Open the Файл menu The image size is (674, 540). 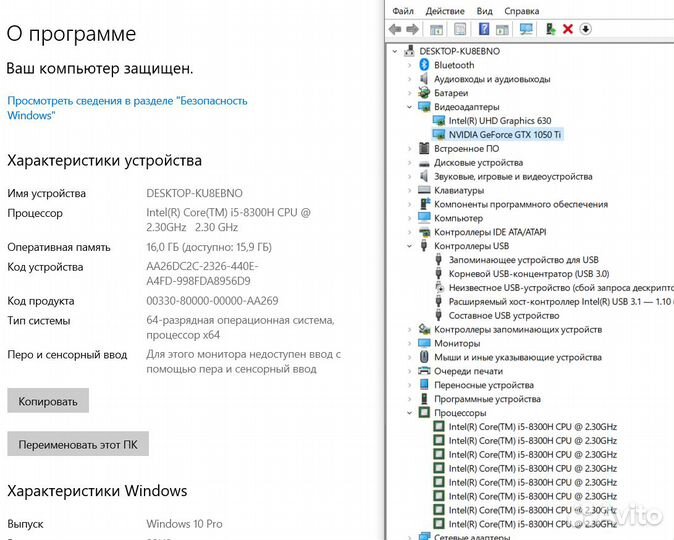(x=403, y=11)
